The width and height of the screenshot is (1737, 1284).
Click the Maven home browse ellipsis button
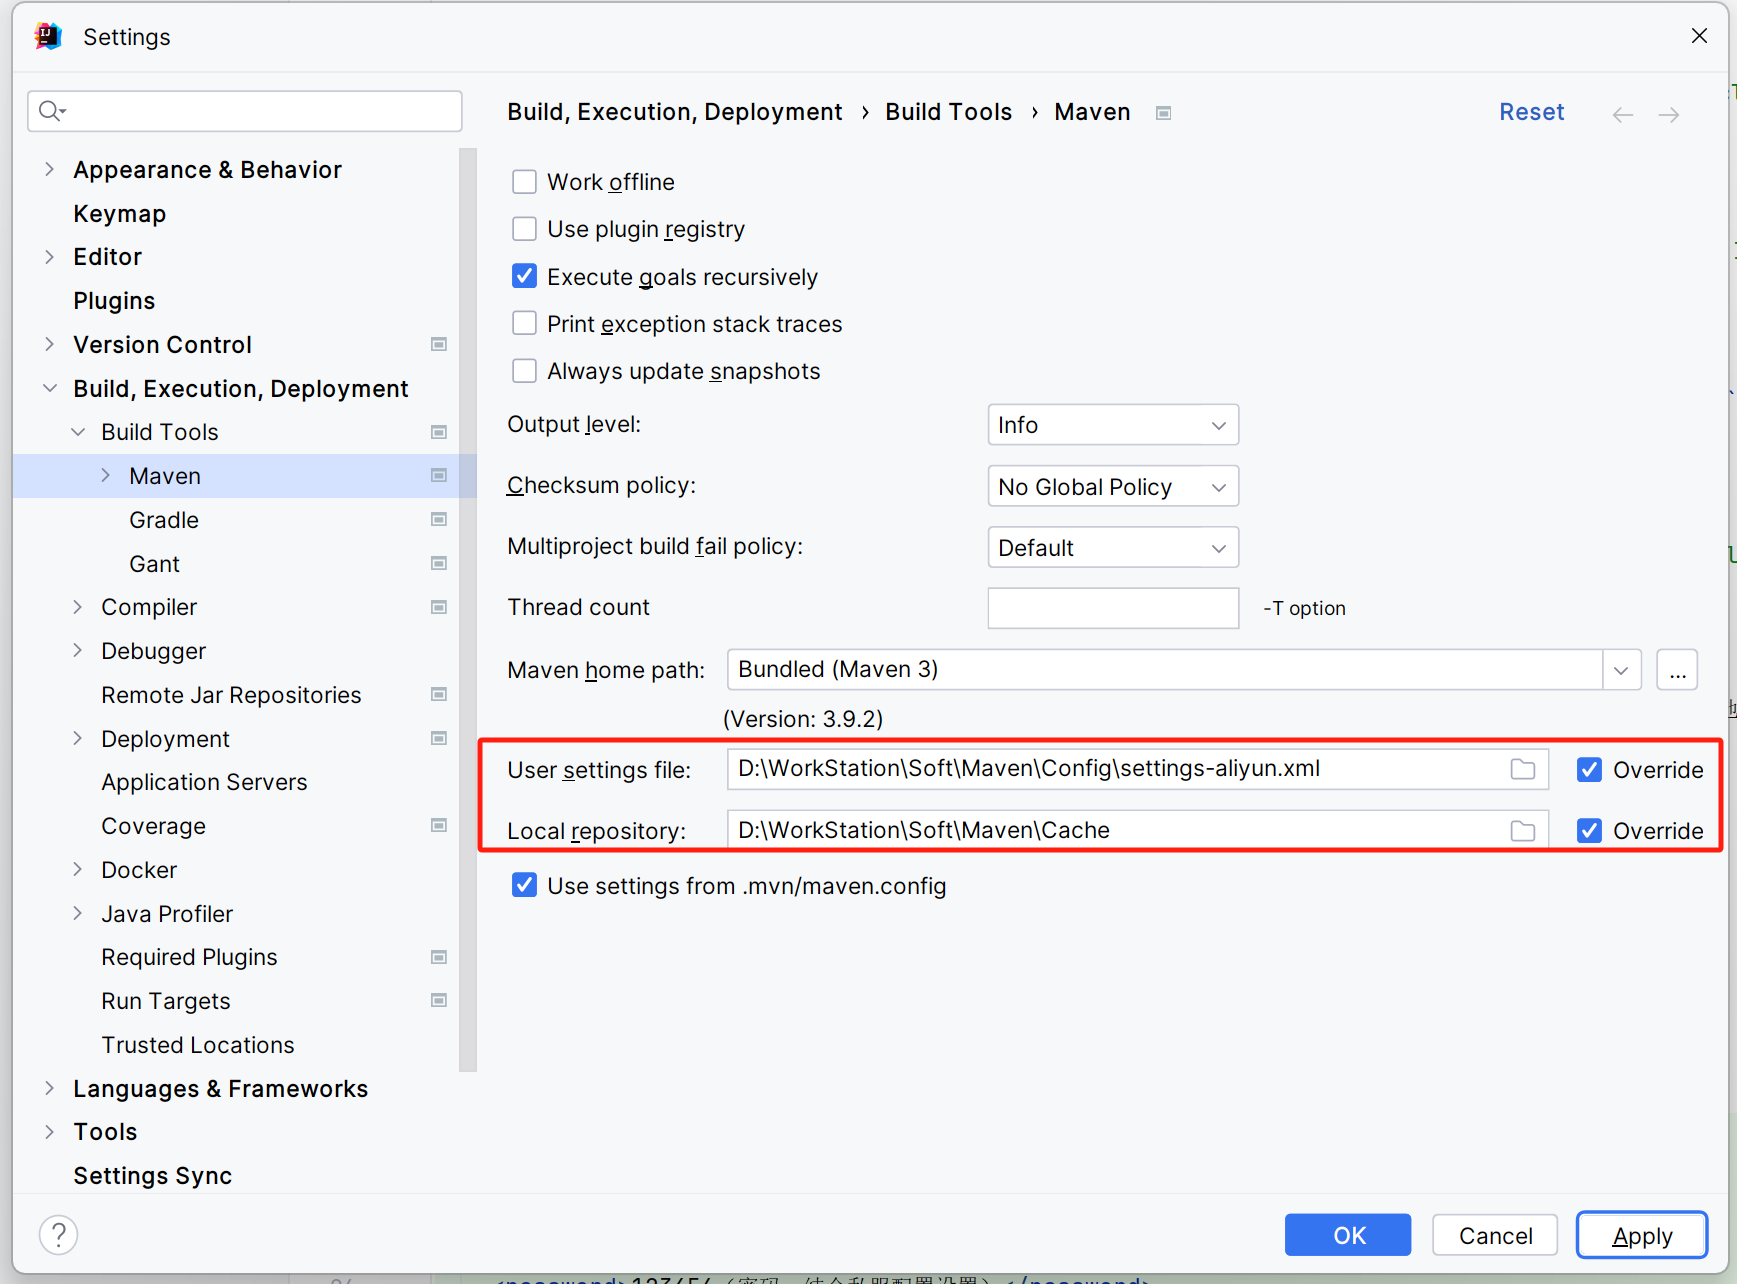(1677, 670)
